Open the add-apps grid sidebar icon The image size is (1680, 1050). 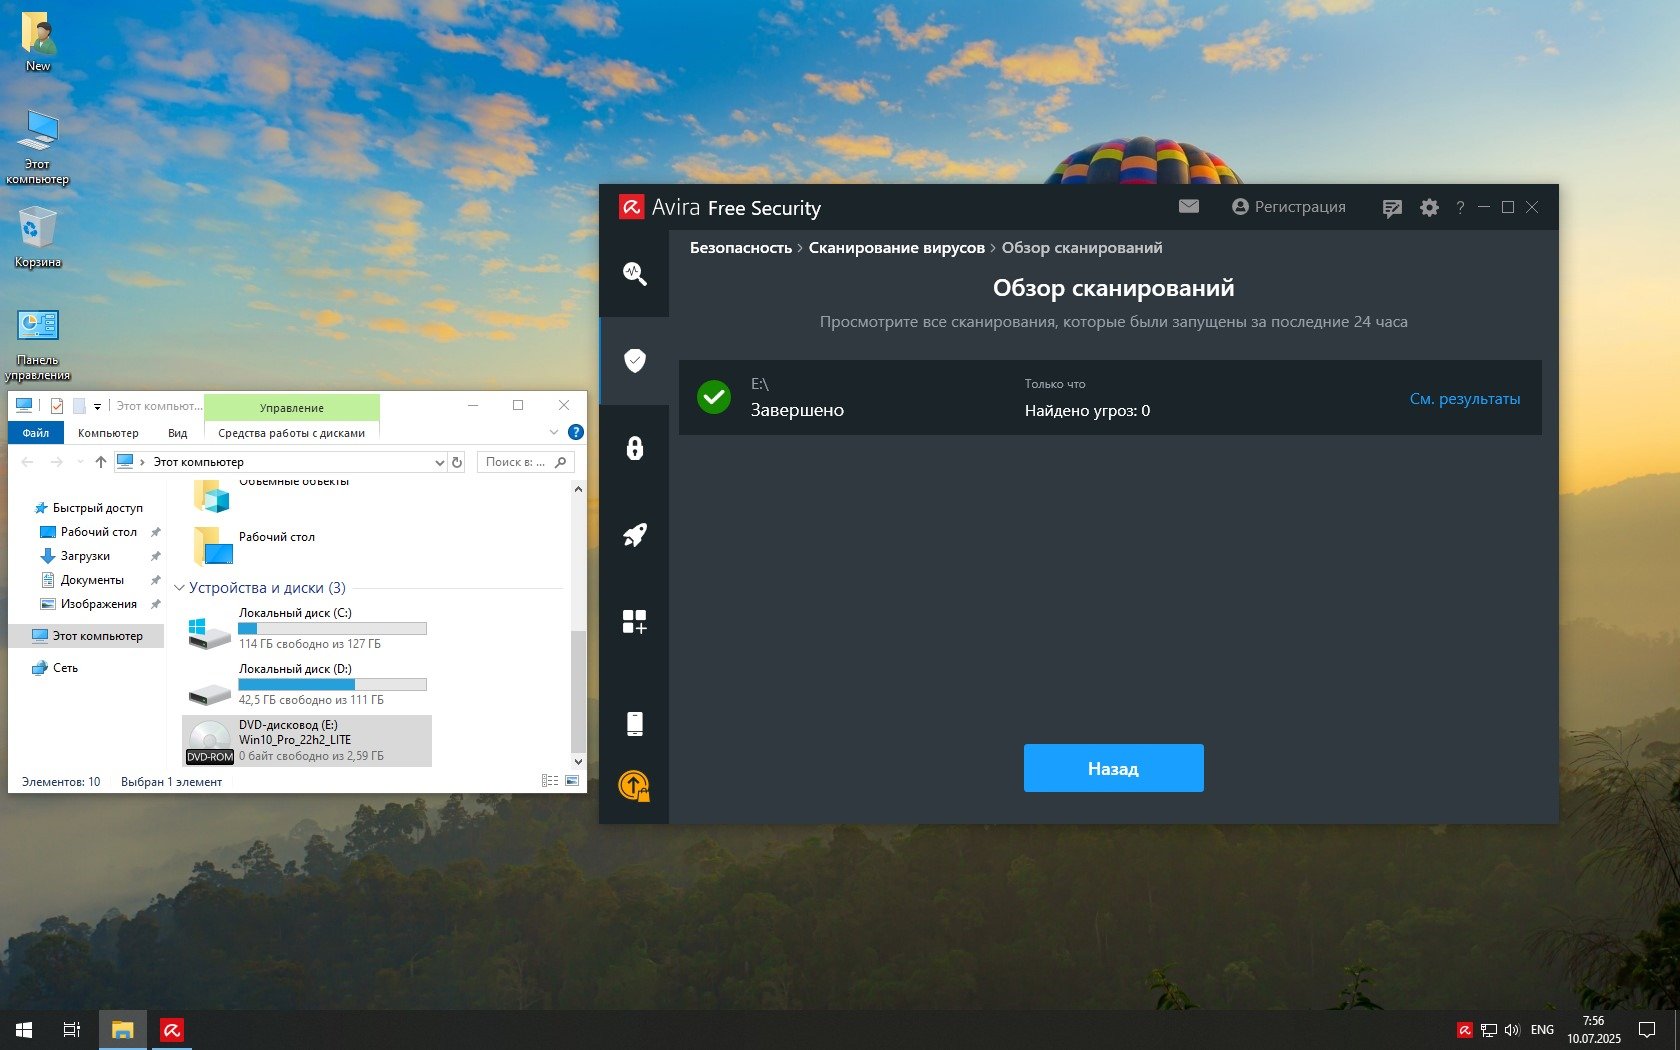coord(634,621)
